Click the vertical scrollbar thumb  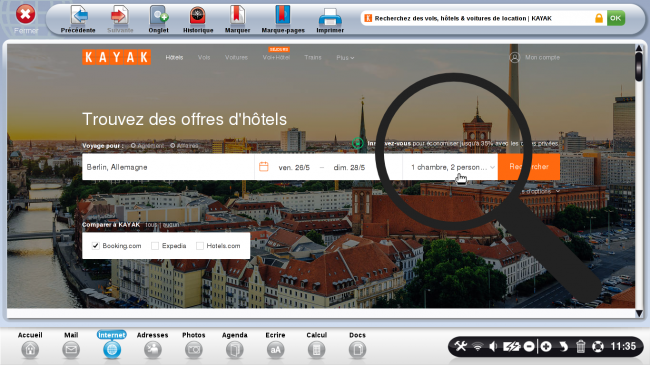tap(639, 67)
